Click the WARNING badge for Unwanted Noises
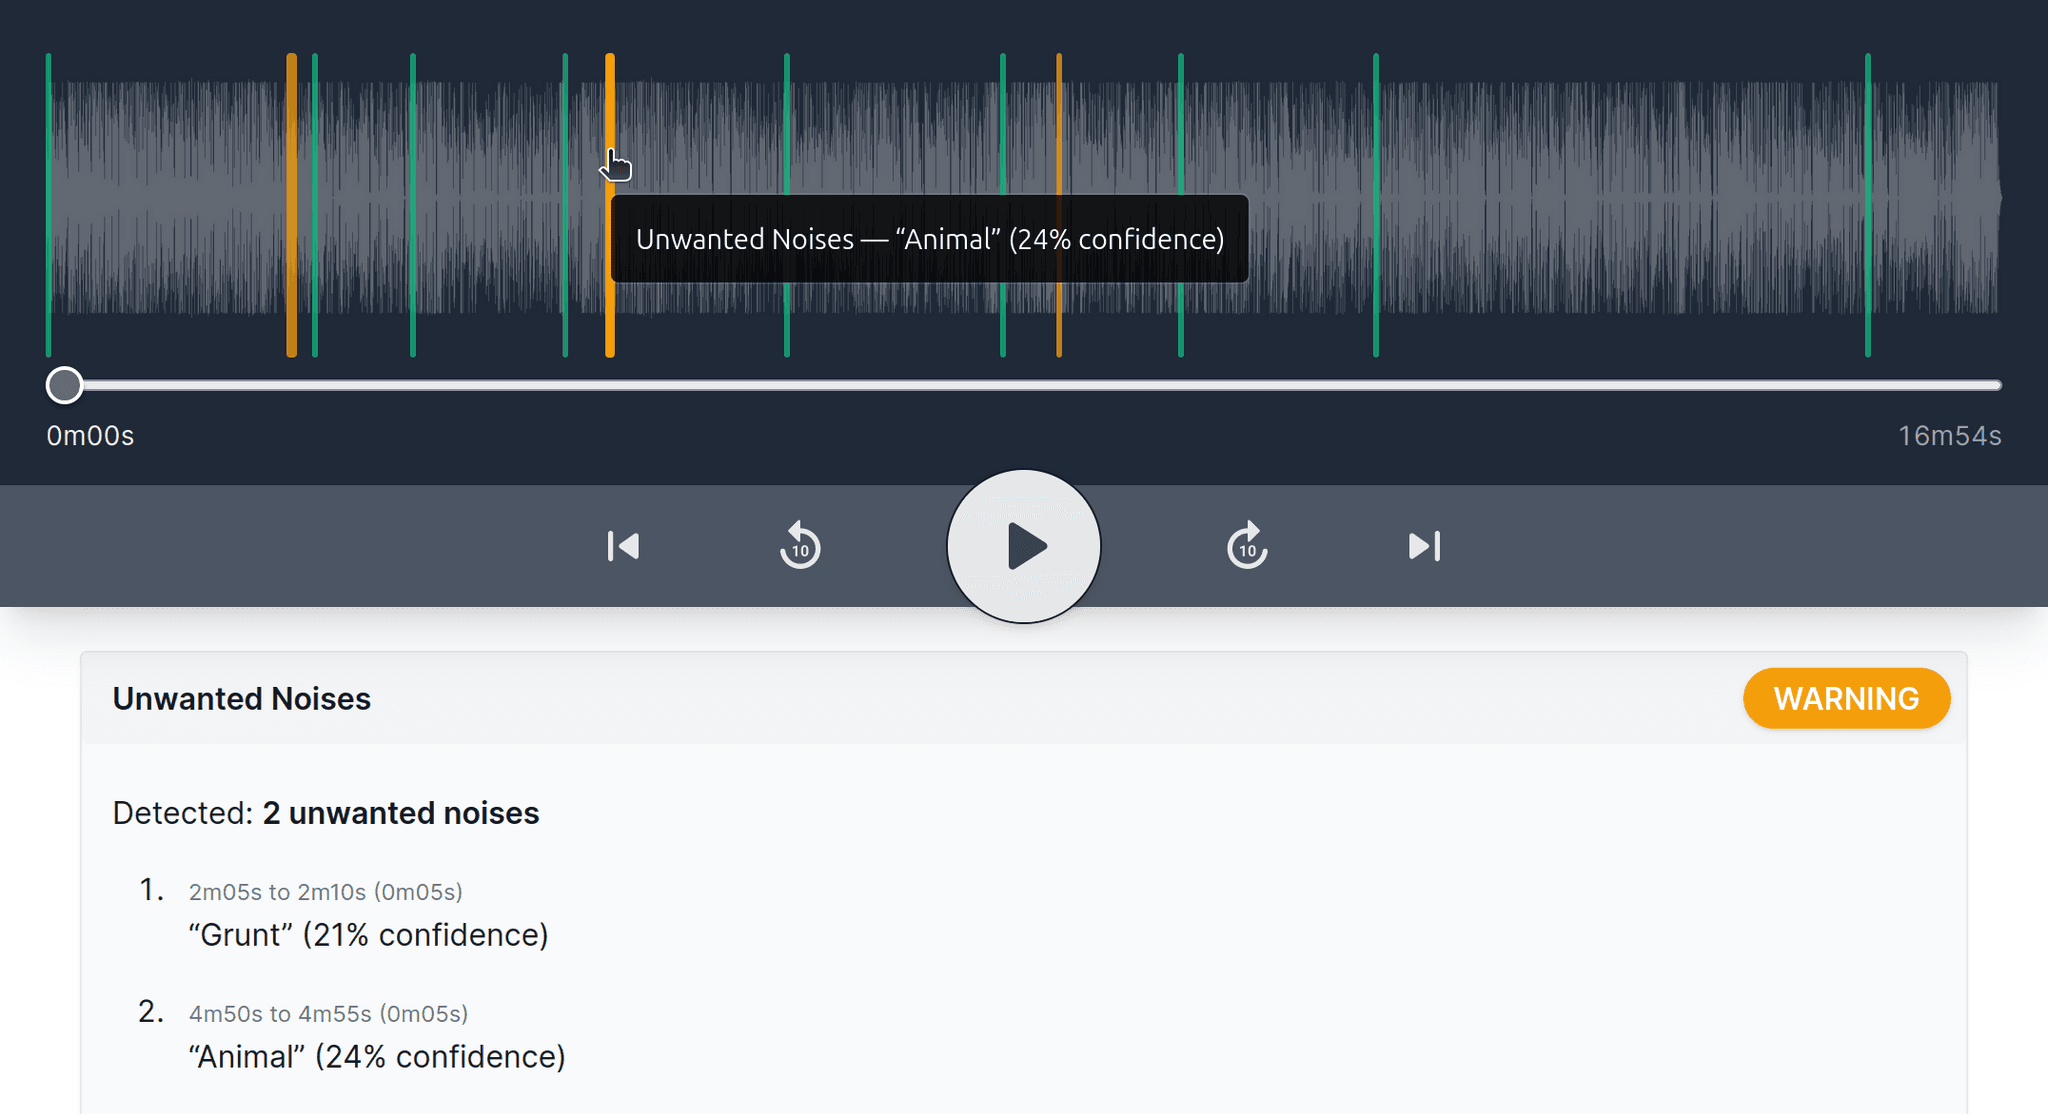 (1846, 698)
